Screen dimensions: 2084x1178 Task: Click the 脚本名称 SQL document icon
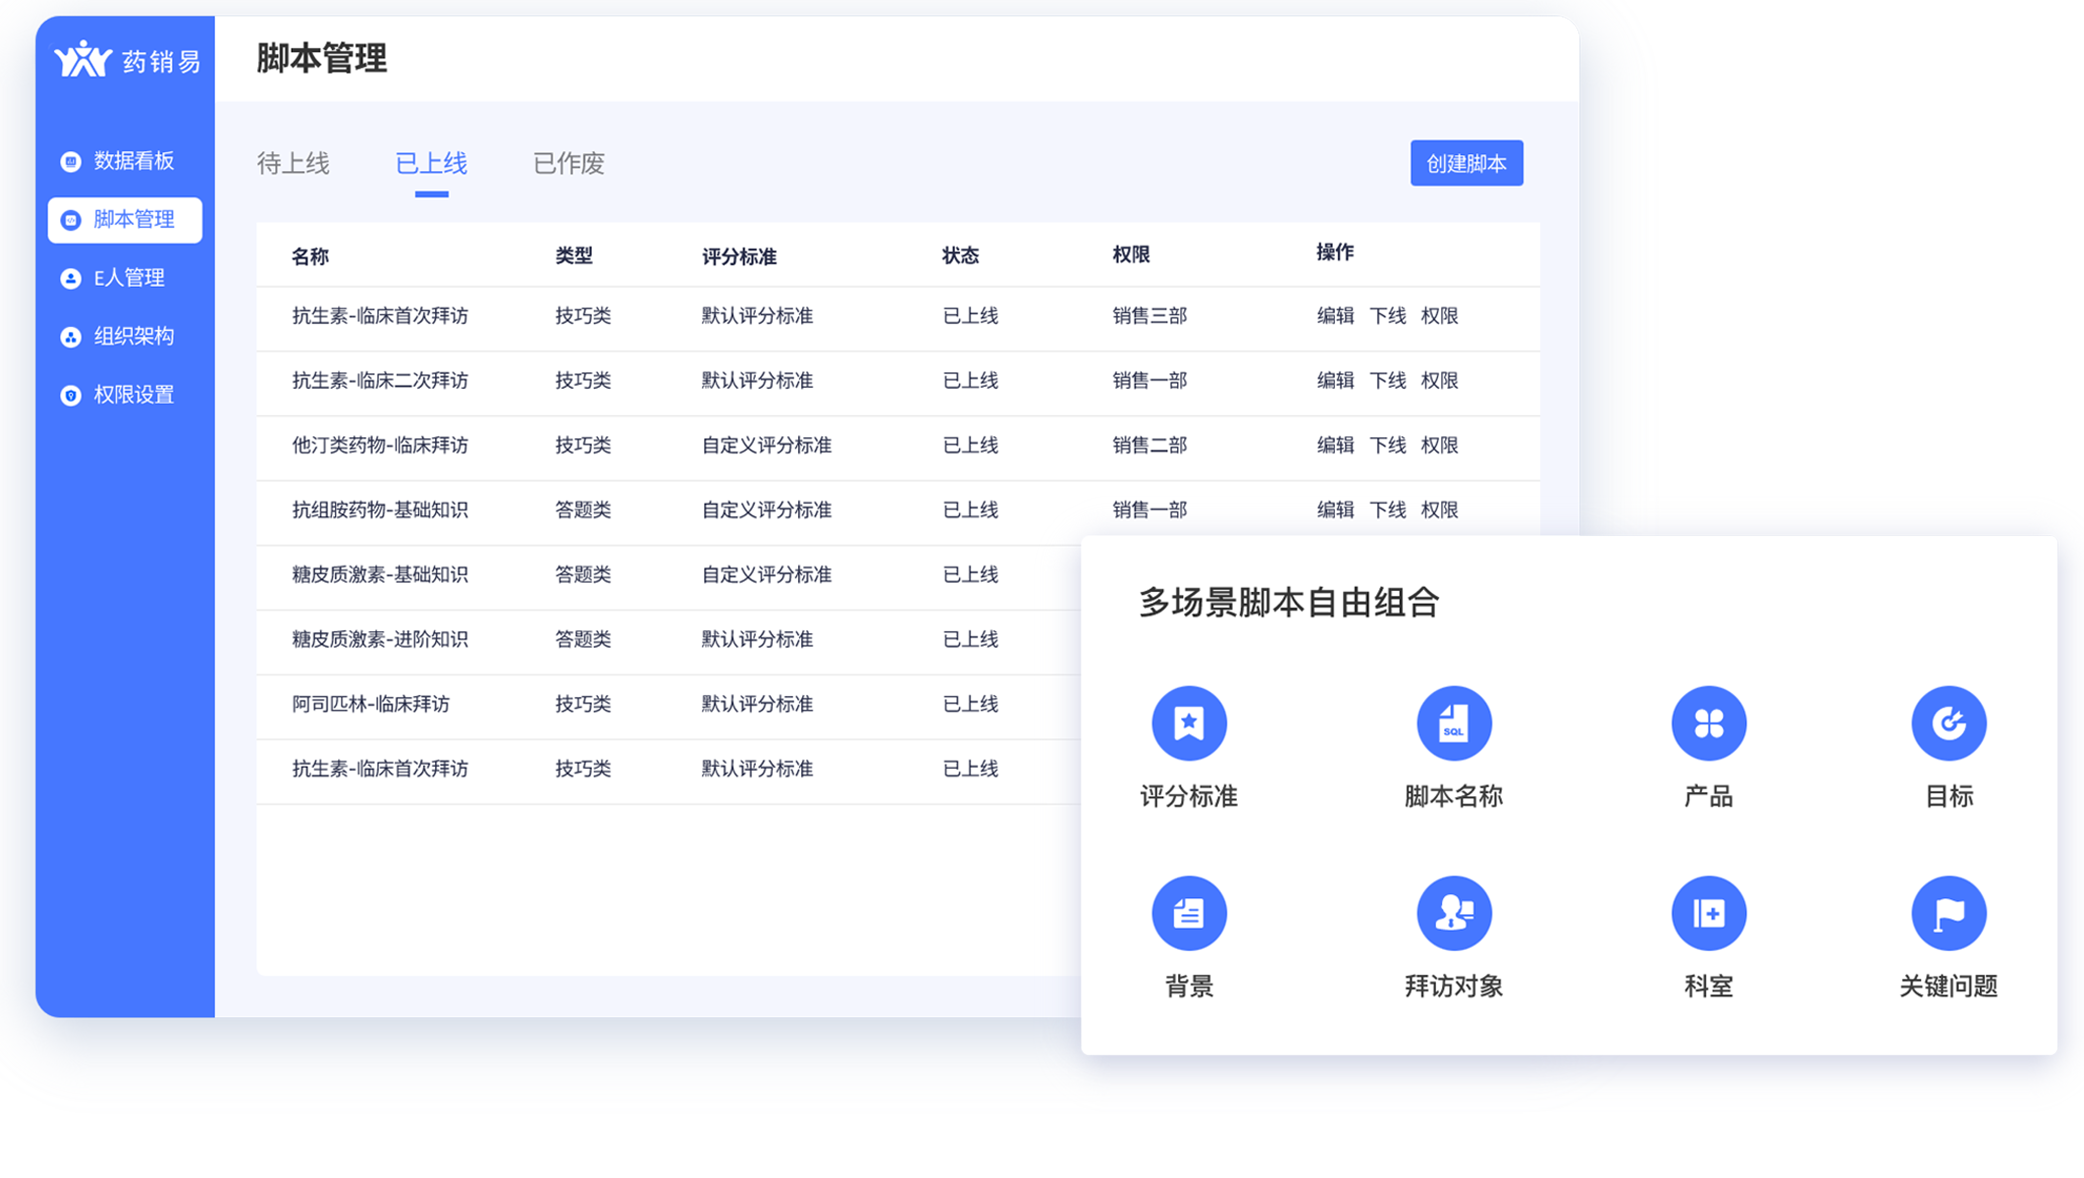pyautogui.click(x=1453, y=723)
